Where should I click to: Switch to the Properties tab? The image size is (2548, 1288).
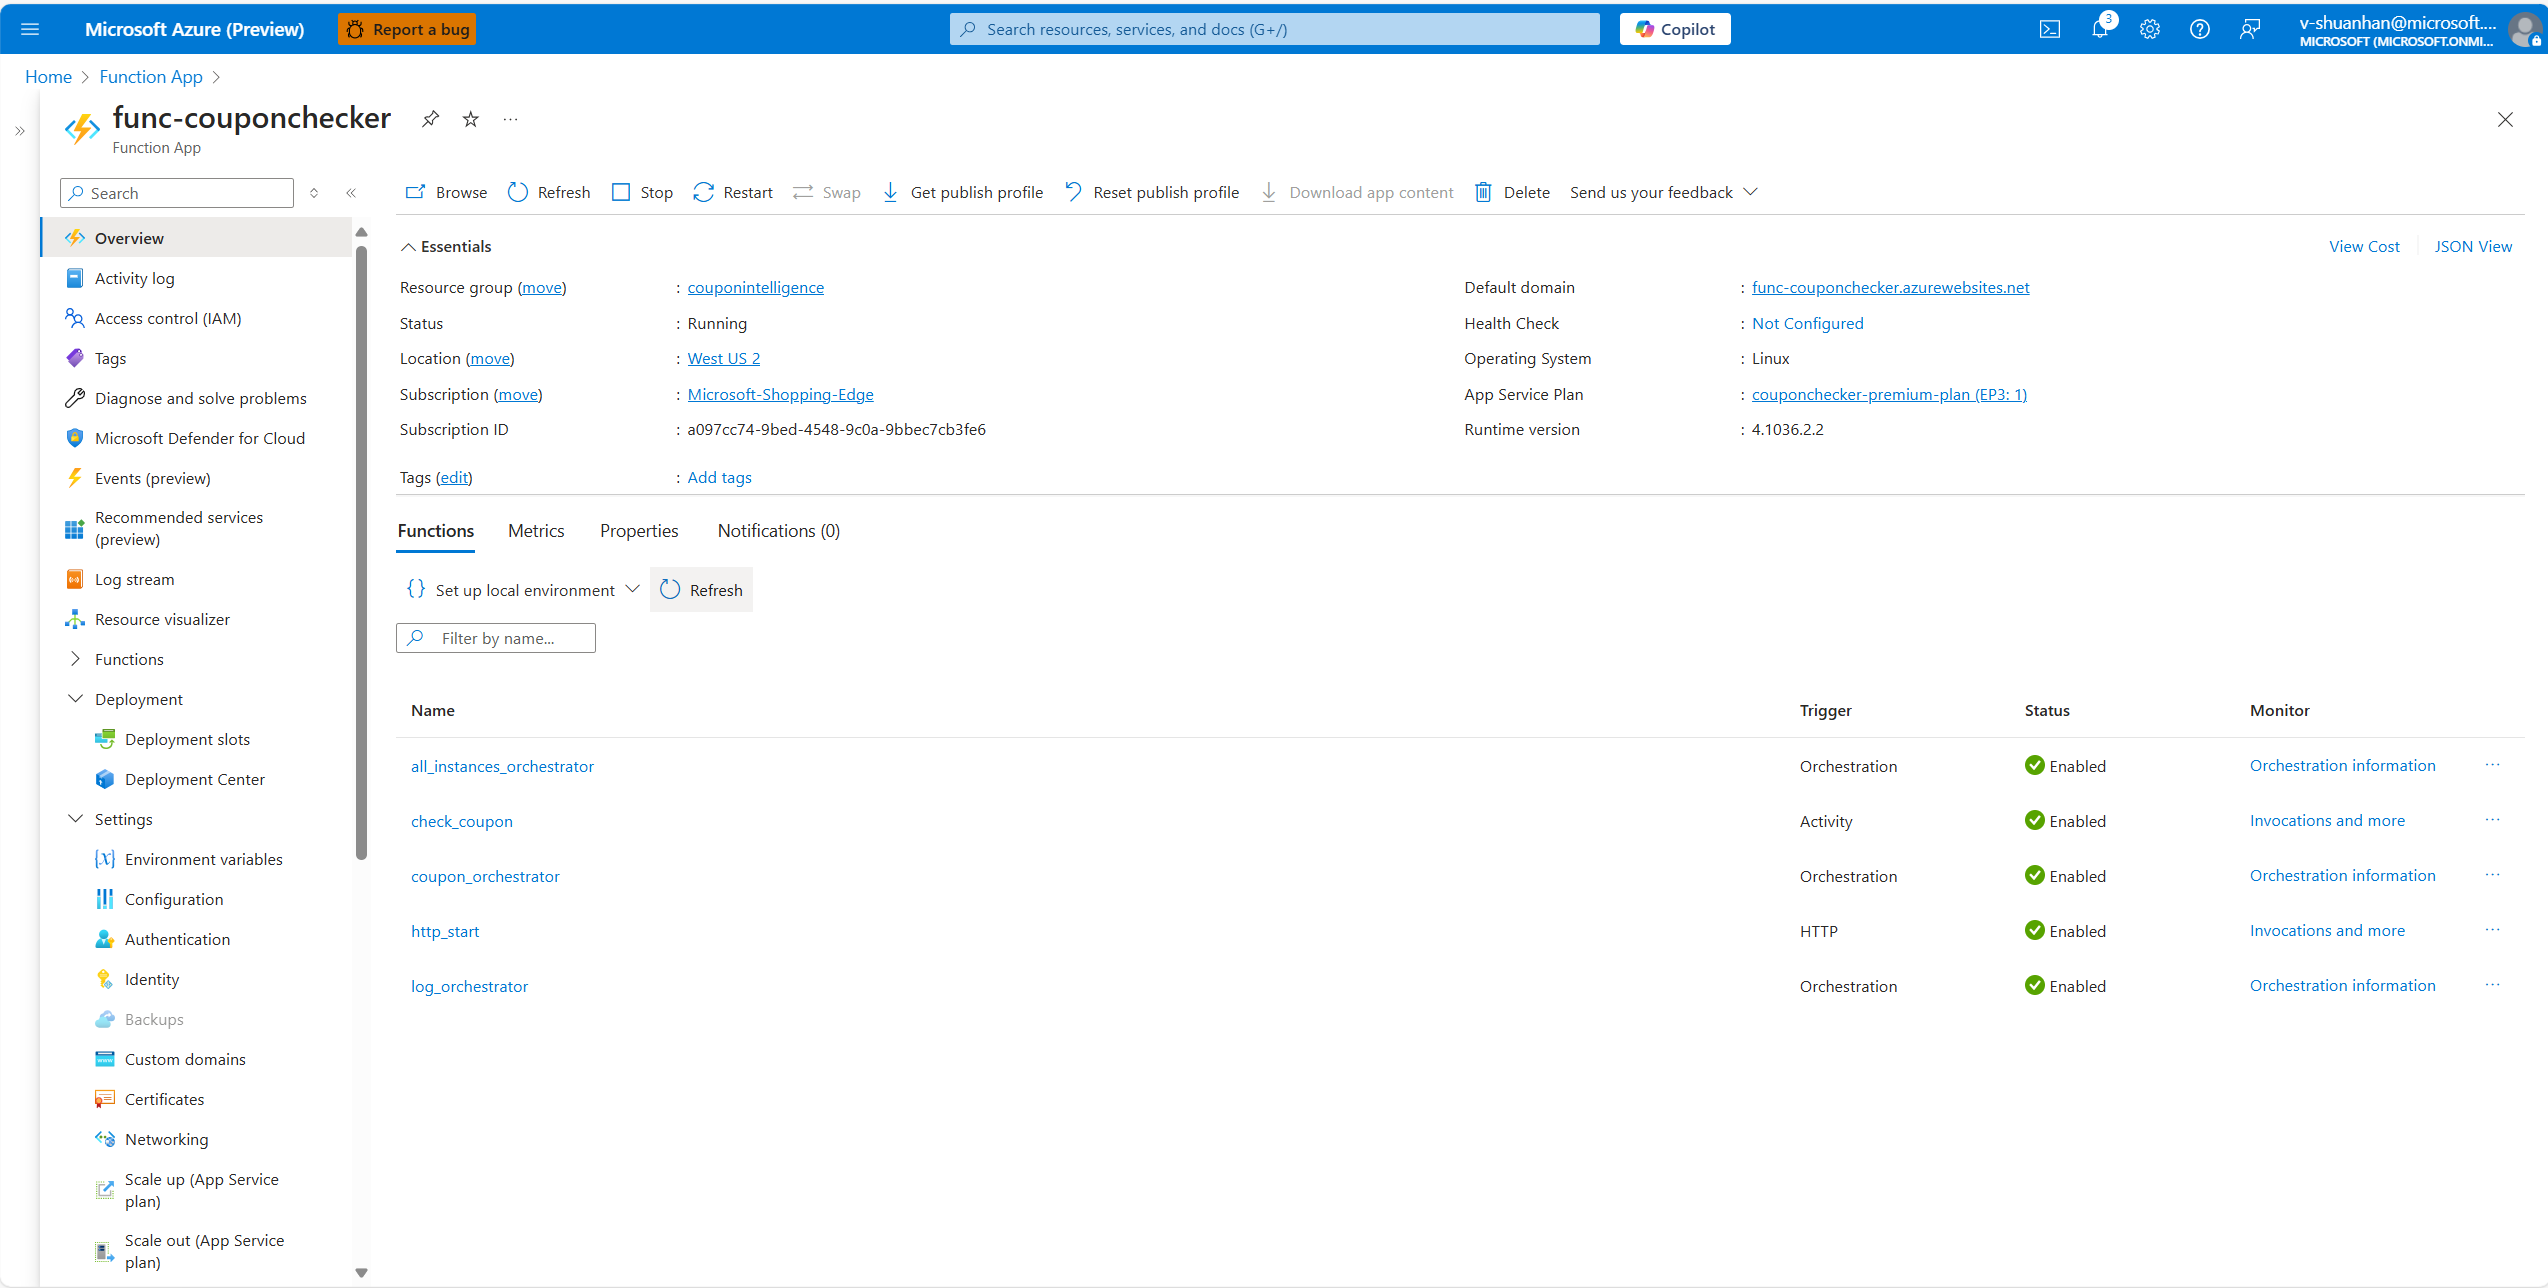tap(639, 531)
